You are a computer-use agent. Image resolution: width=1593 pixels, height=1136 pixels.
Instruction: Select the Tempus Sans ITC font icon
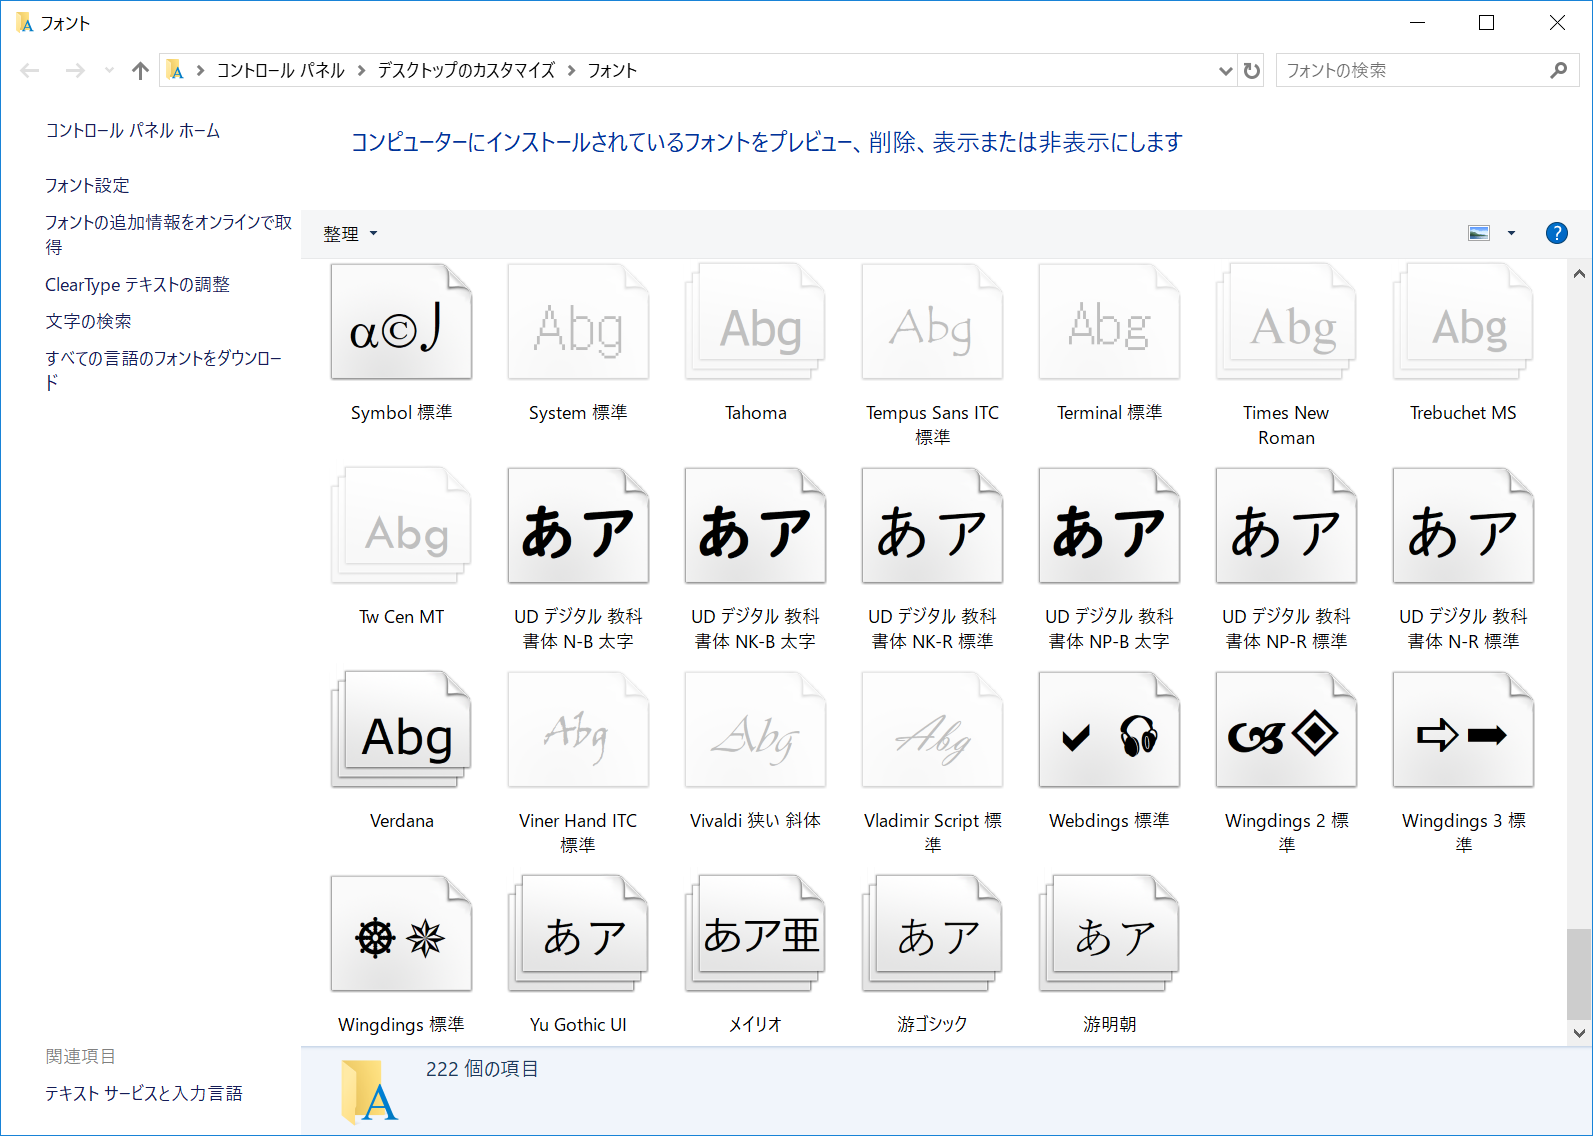pos(932,322)
